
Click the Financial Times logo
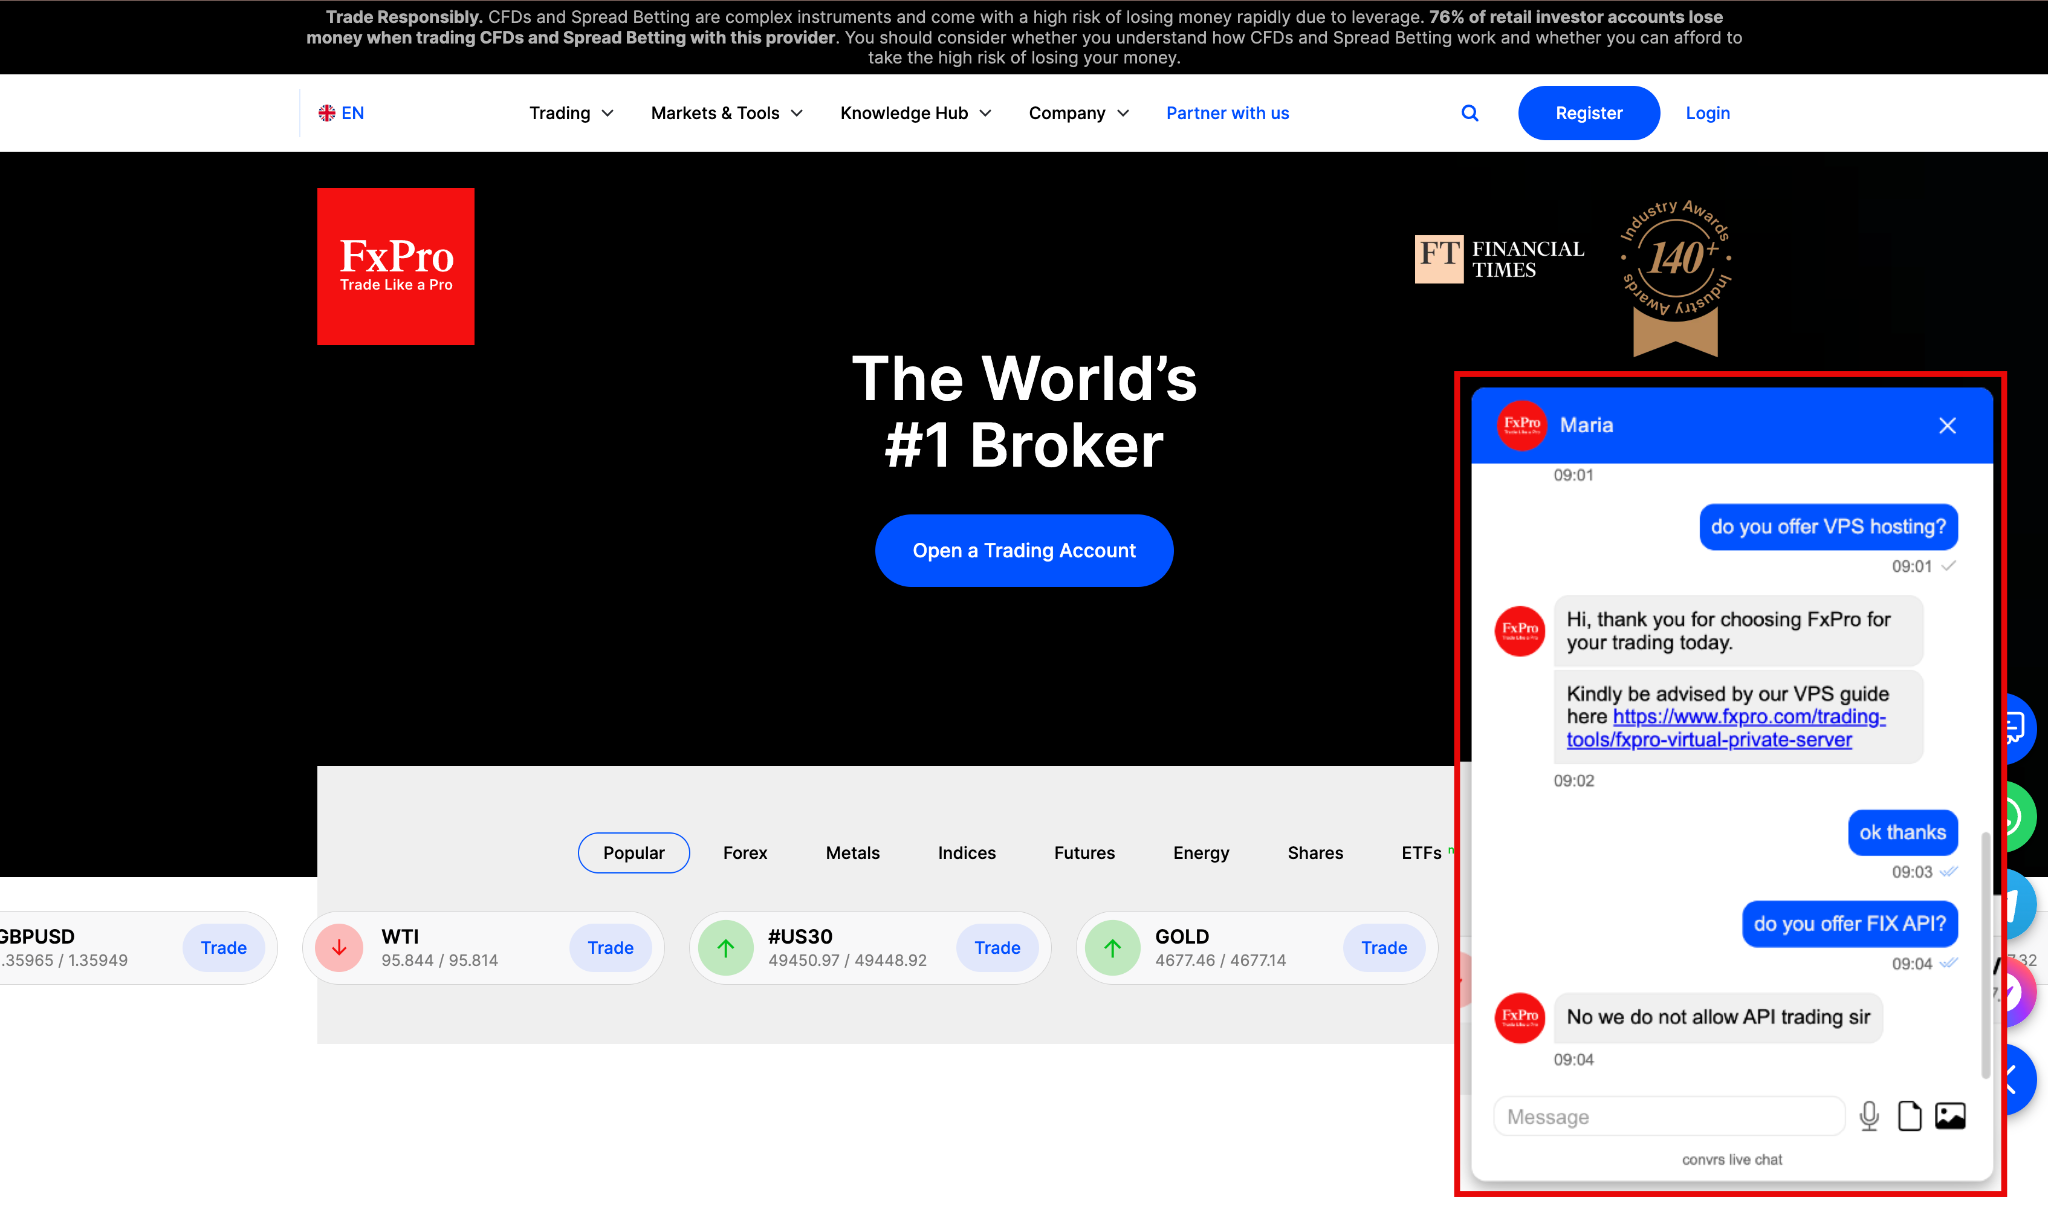pos(1499,259)
